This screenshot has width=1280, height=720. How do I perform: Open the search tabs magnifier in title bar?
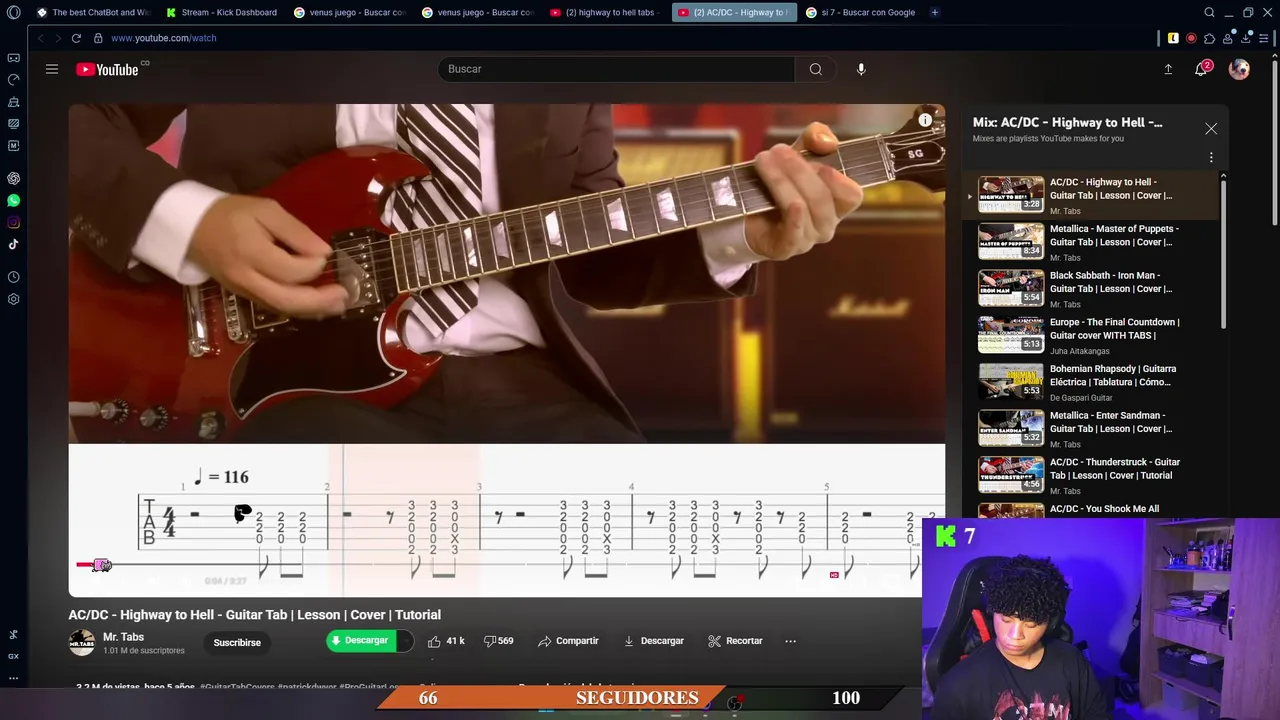pyautogui.click(x=1209, y=12)
